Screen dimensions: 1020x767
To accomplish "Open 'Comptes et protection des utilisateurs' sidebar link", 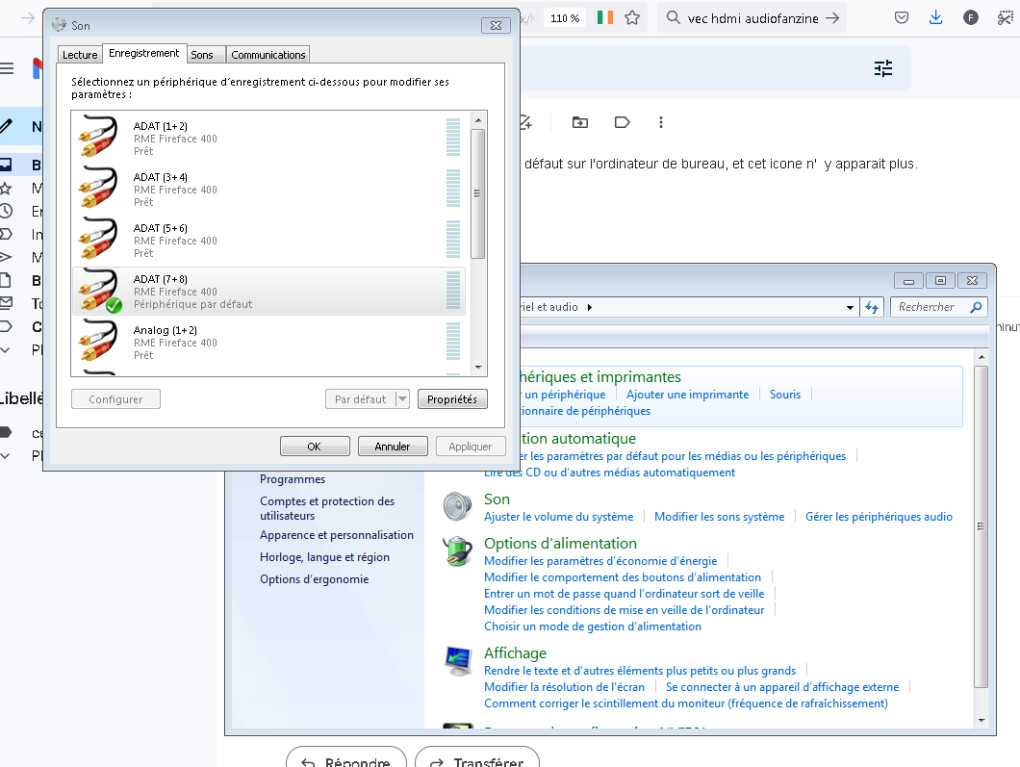I will (327, 508).
